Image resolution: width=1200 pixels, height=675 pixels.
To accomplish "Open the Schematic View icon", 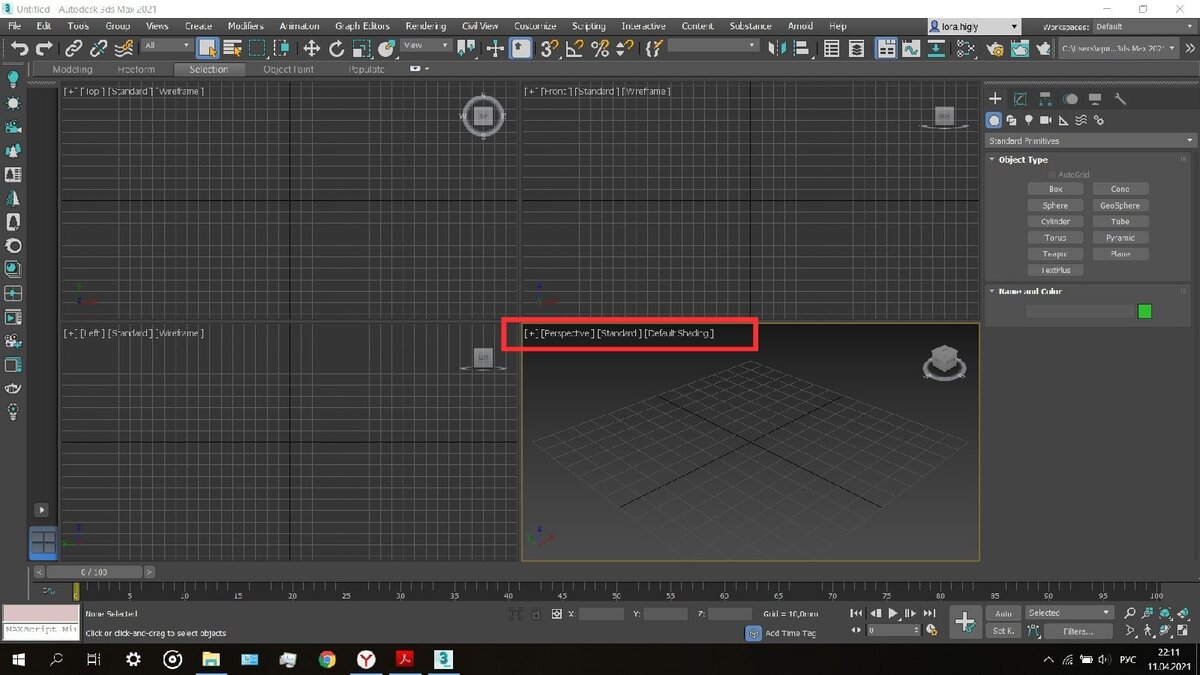I will [936, 47].
